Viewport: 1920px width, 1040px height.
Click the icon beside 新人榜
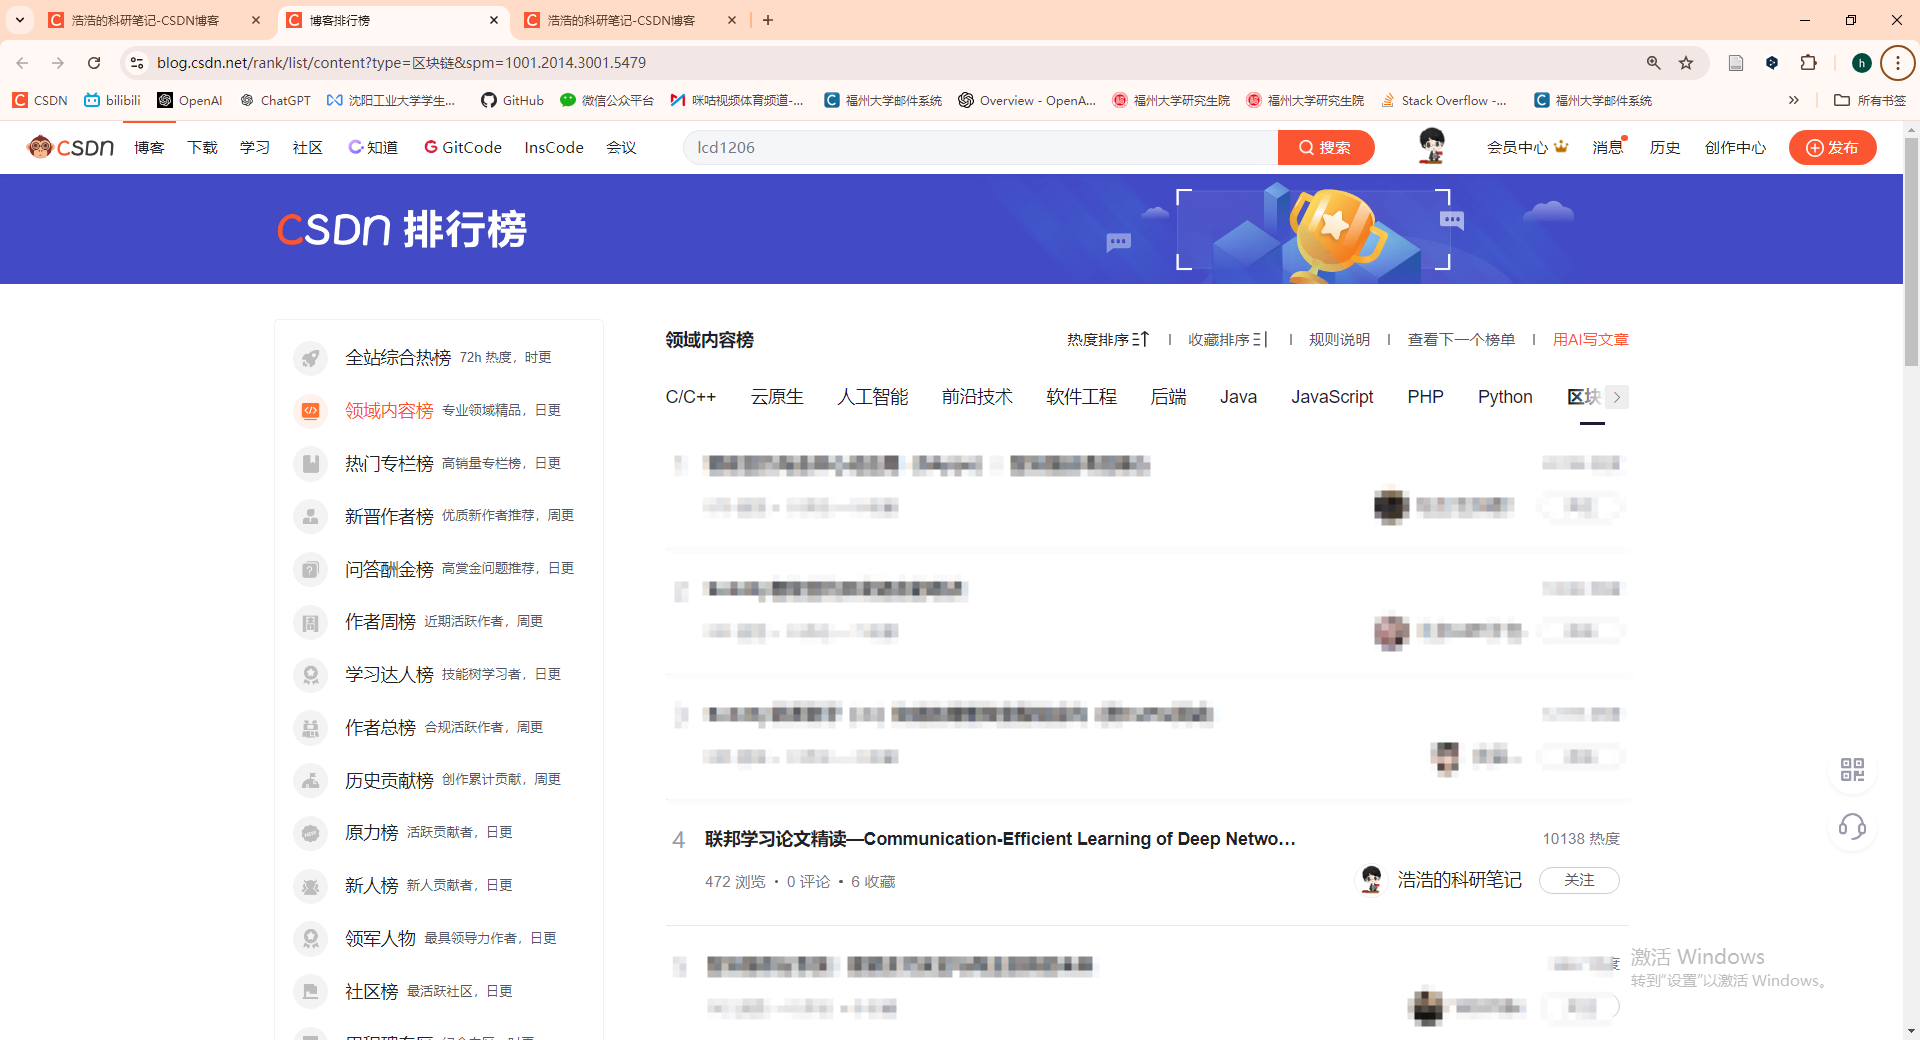point(311,886)
